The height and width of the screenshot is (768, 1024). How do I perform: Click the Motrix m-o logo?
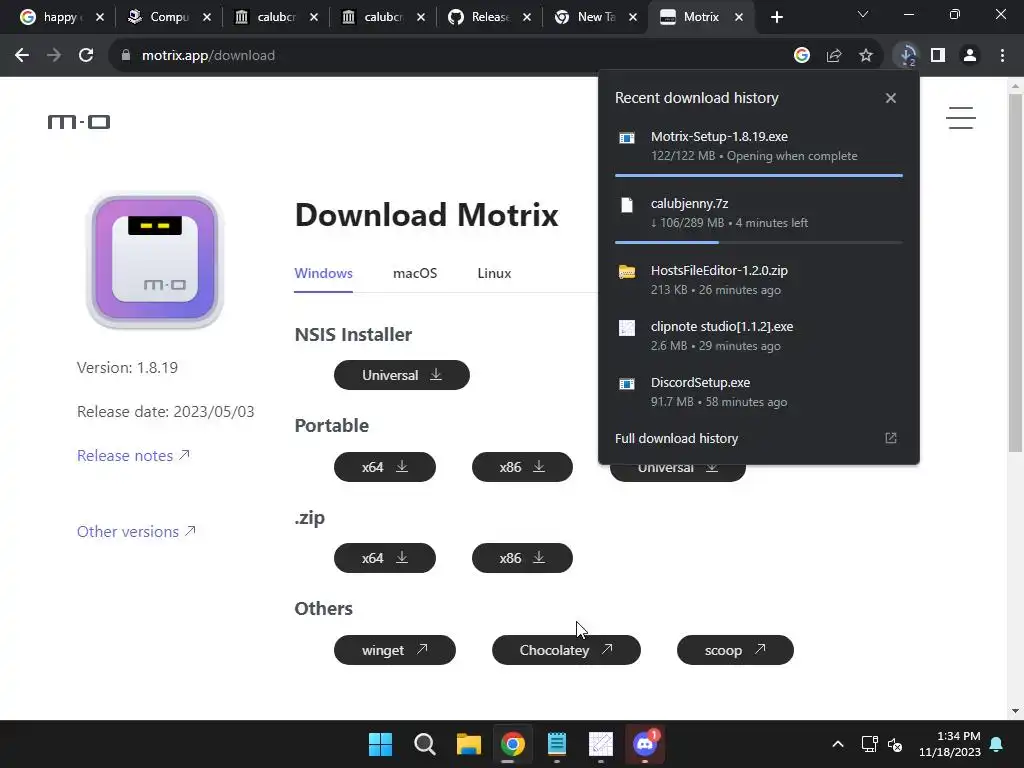coord(79,121)
